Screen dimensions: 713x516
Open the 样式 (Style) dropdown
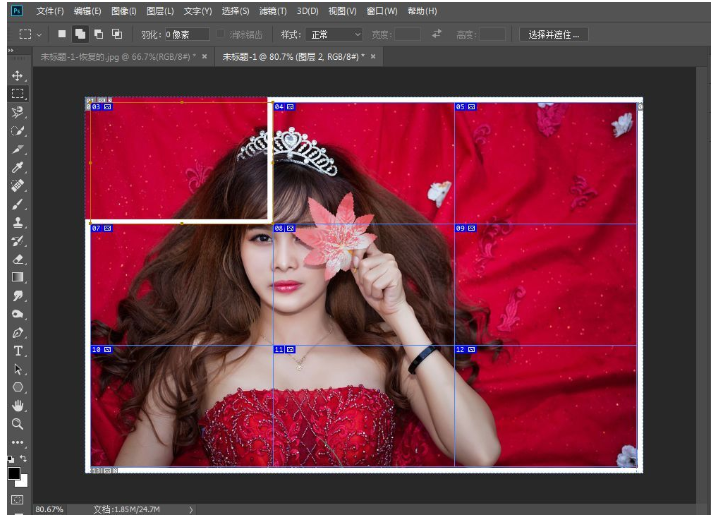335,34
